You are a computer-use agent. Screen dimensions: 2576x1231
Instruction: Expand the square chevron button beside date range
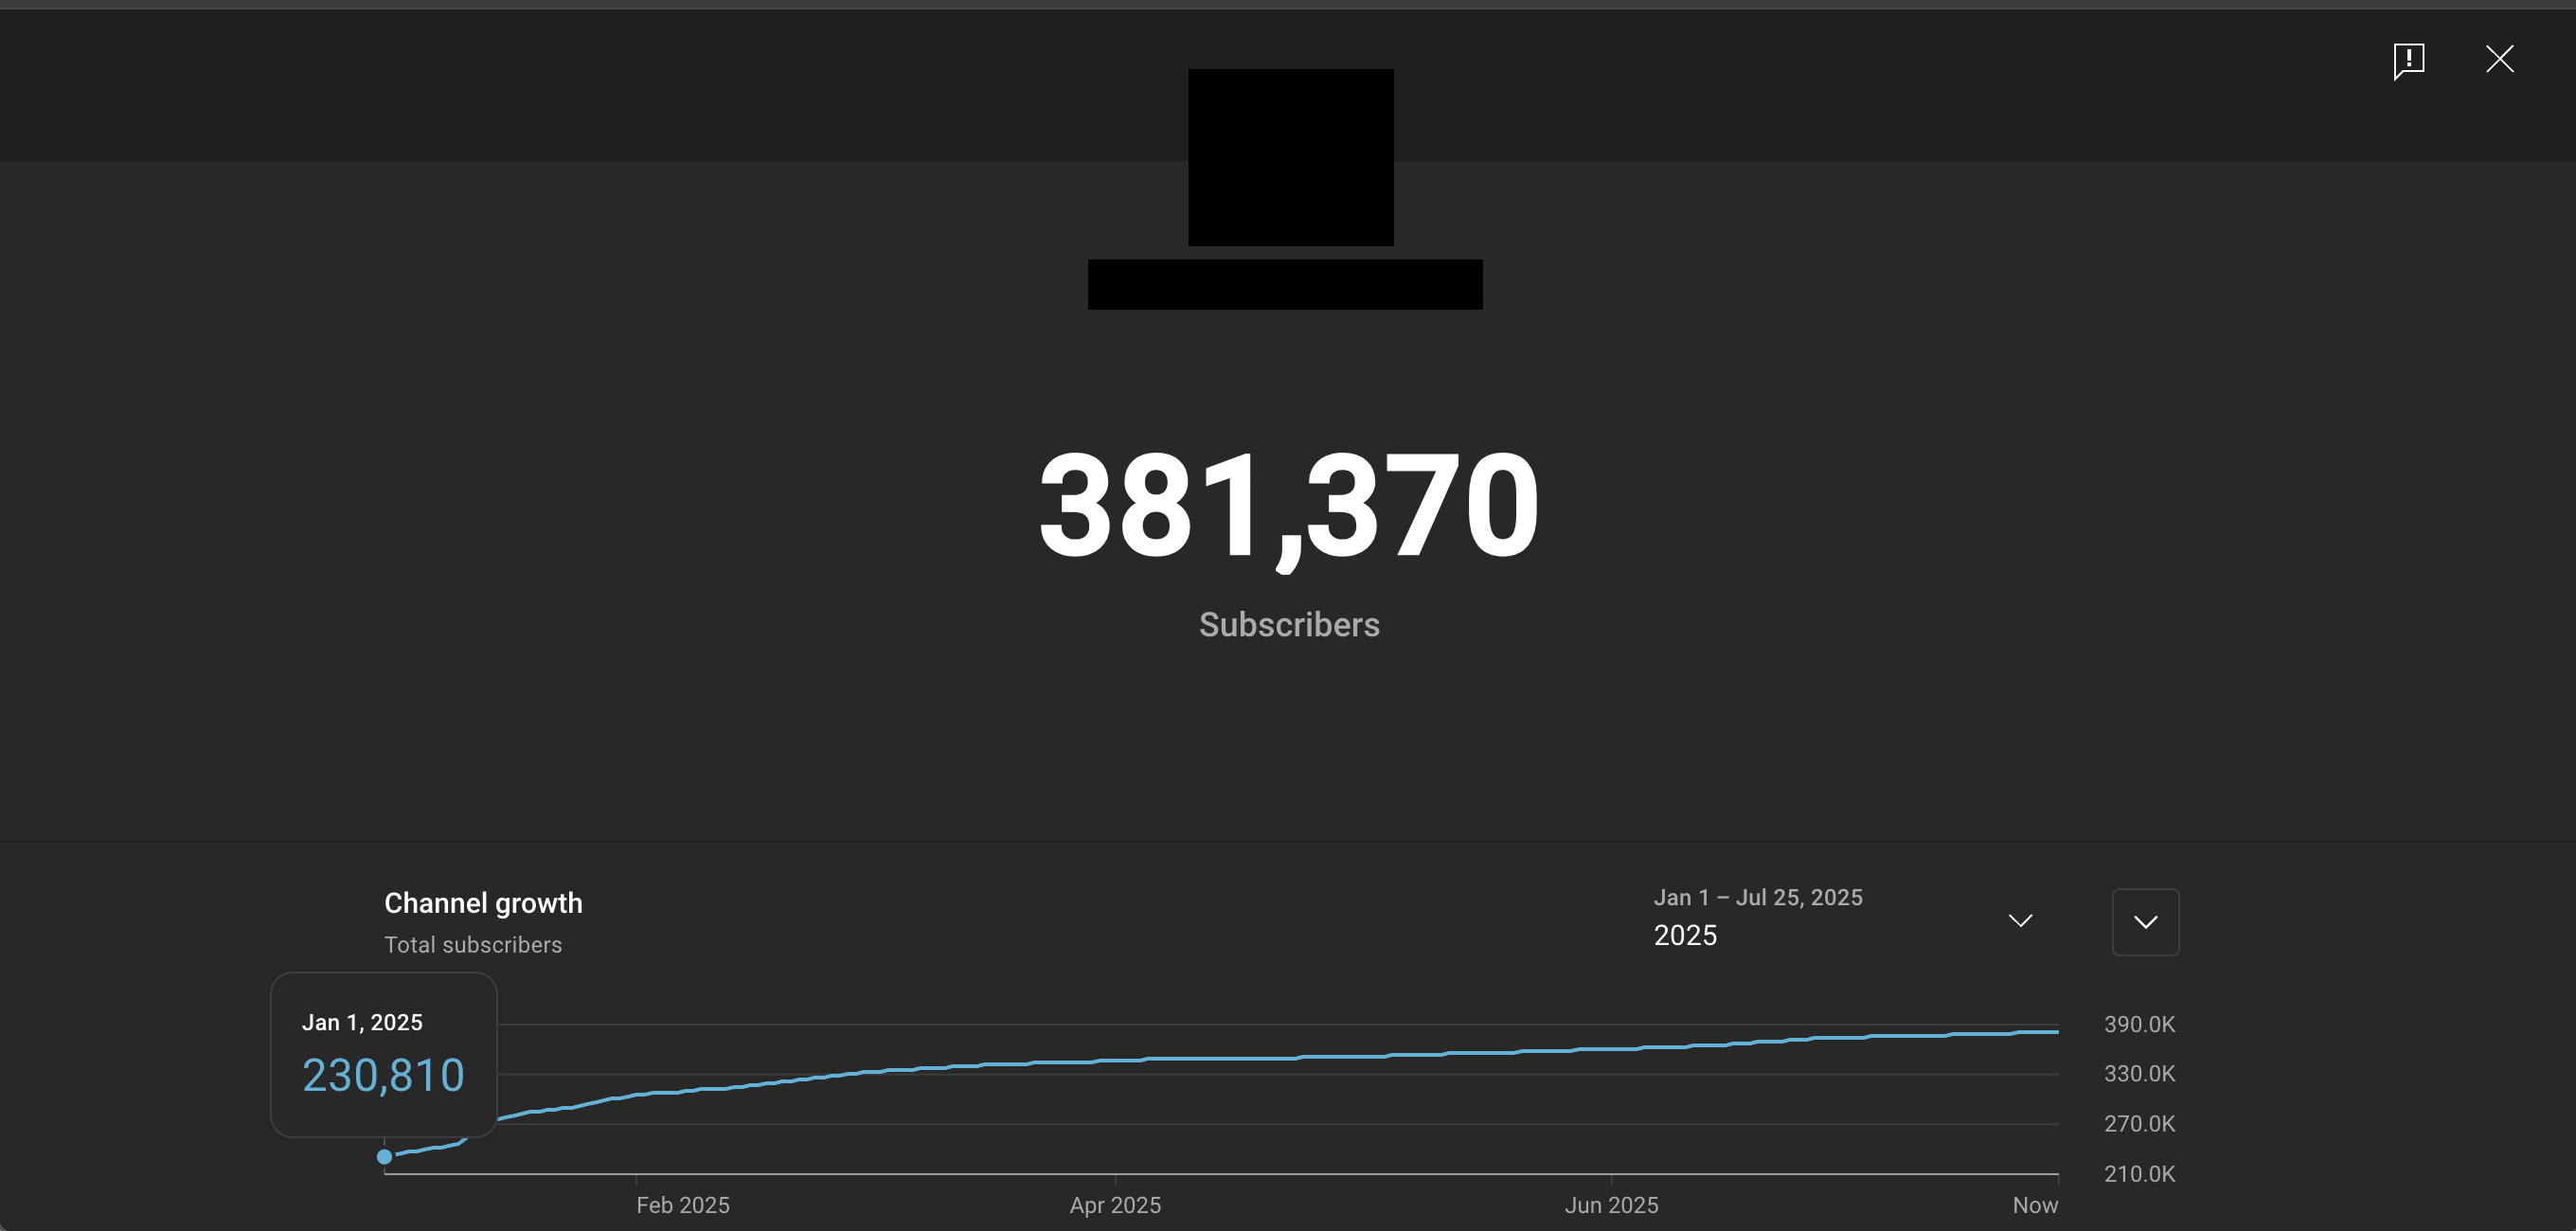[x=2145, y=921]
